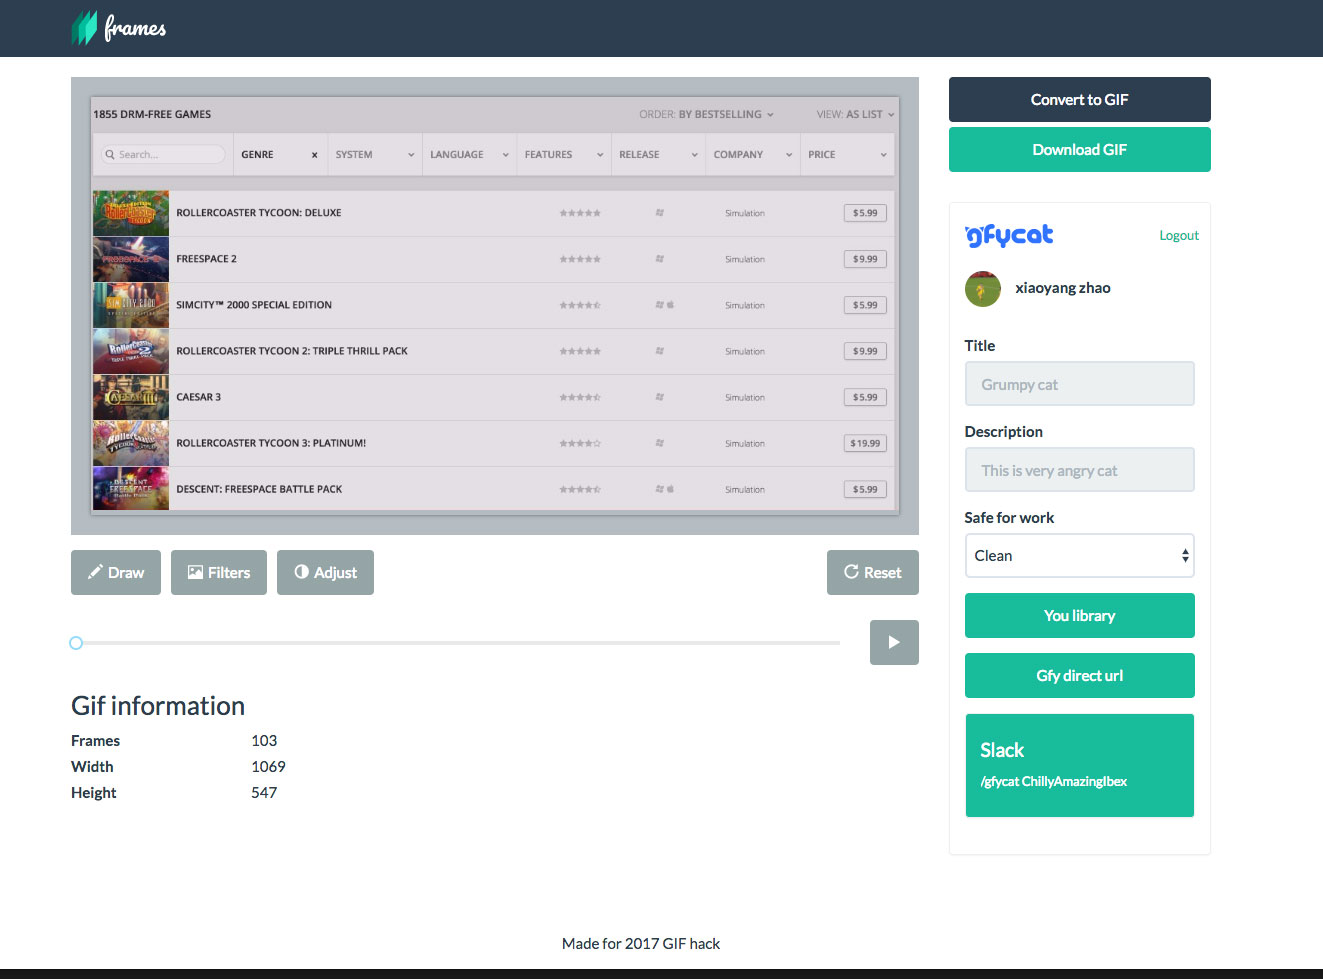Open the Adjust controls

pos(325,573)
